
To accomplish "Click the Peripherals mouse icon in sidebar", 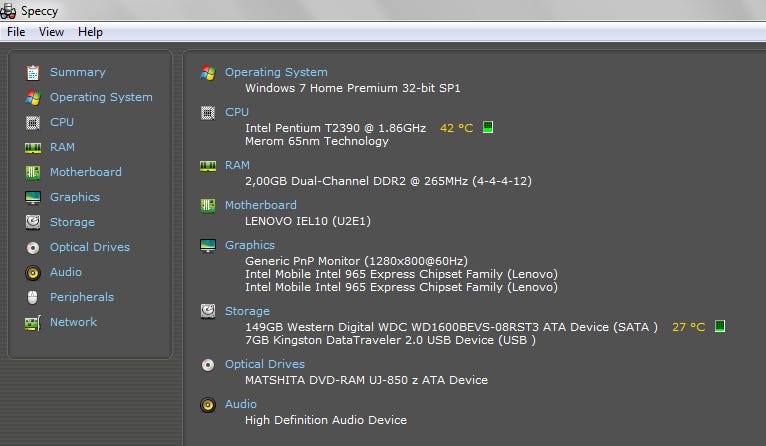I will pos(33,297).
